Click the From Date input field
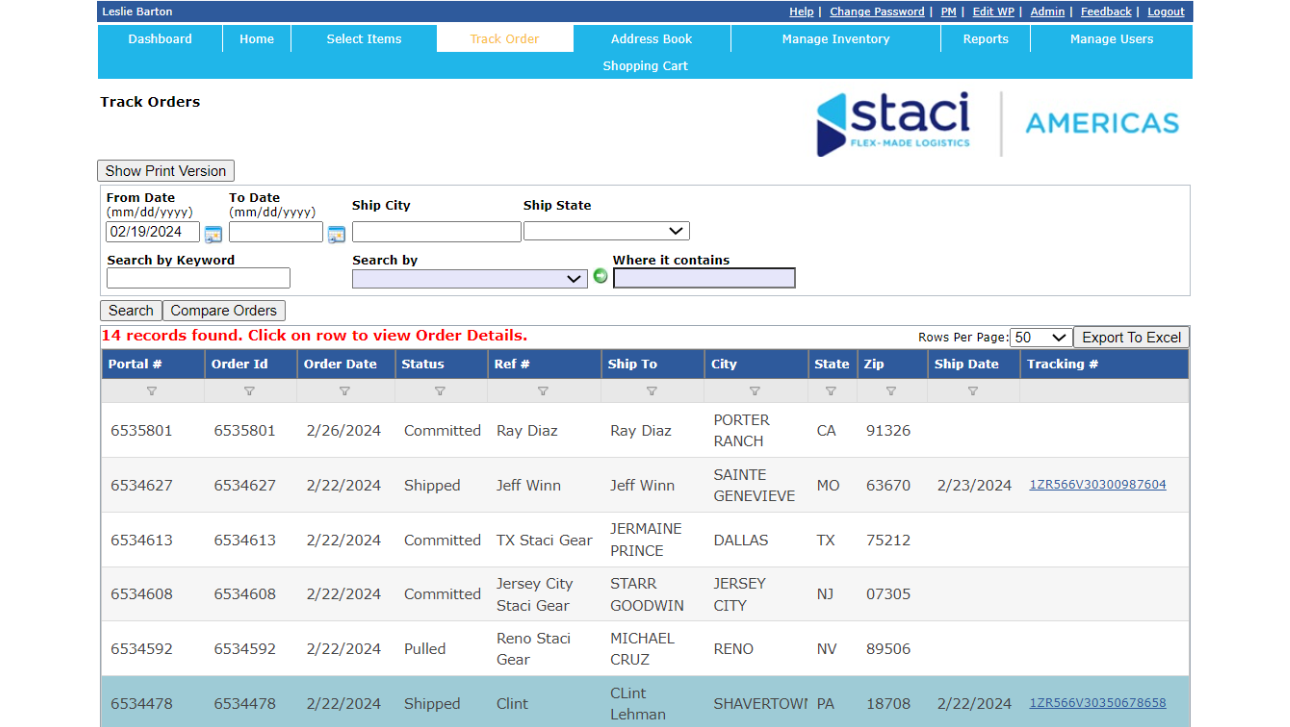1290x727 pixels. coord(153,232)
